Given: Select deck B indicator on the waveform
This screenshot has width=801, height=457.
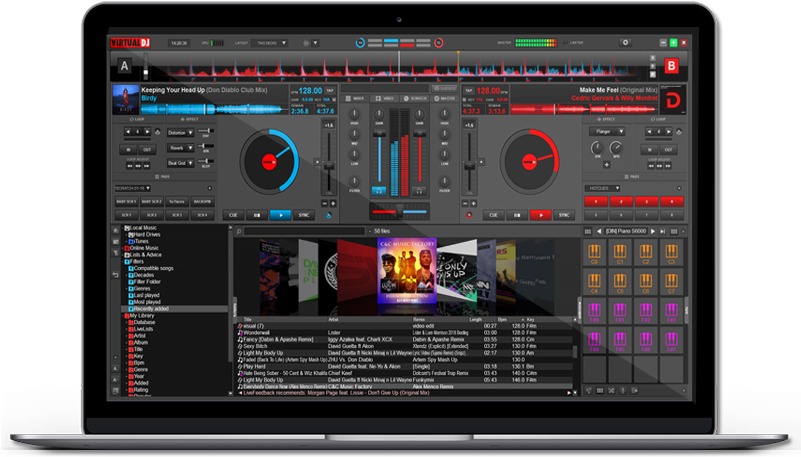Looking at the screenshot, I should (672, 67).
